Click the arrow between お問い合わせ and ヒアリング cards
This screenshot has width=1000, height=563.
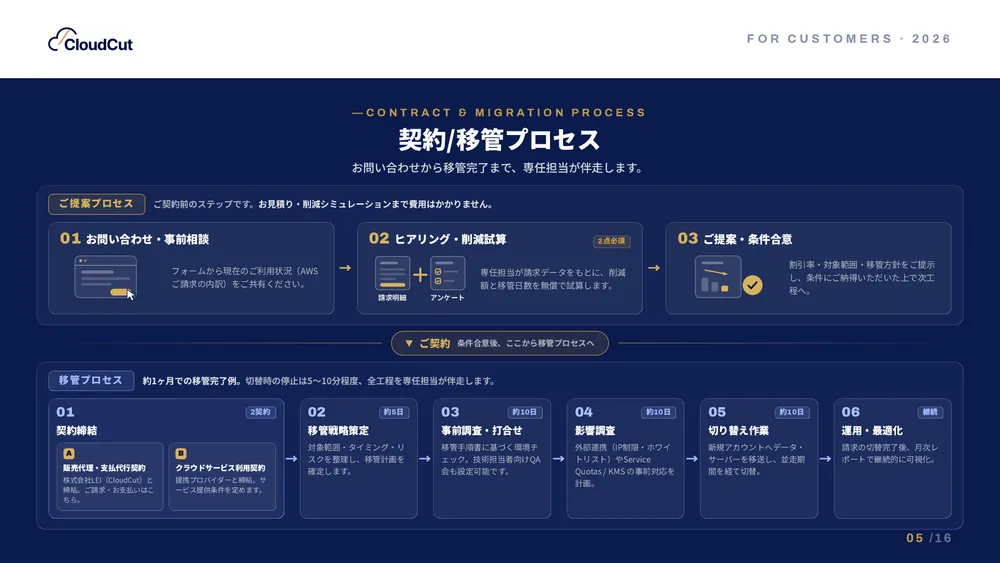click(x=345, y=268)
